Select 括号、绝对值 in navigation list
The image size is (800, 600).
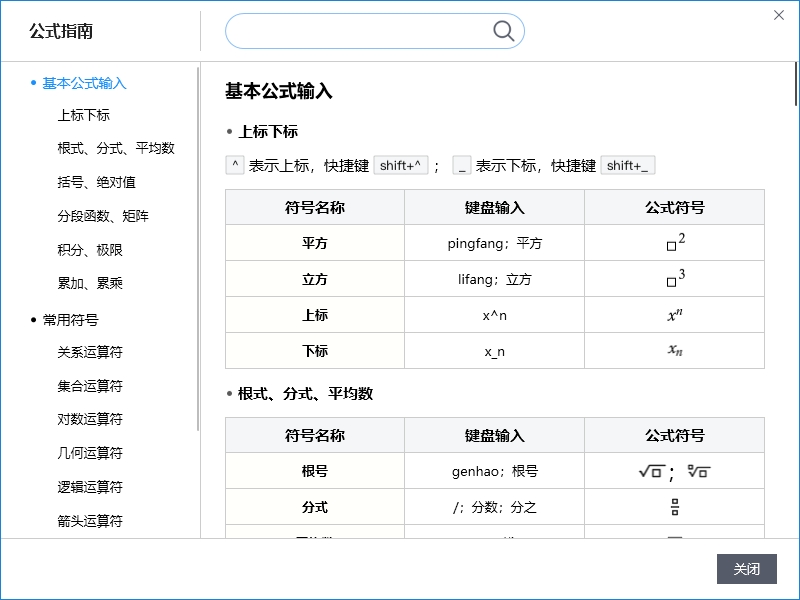(x=97, y=182)
